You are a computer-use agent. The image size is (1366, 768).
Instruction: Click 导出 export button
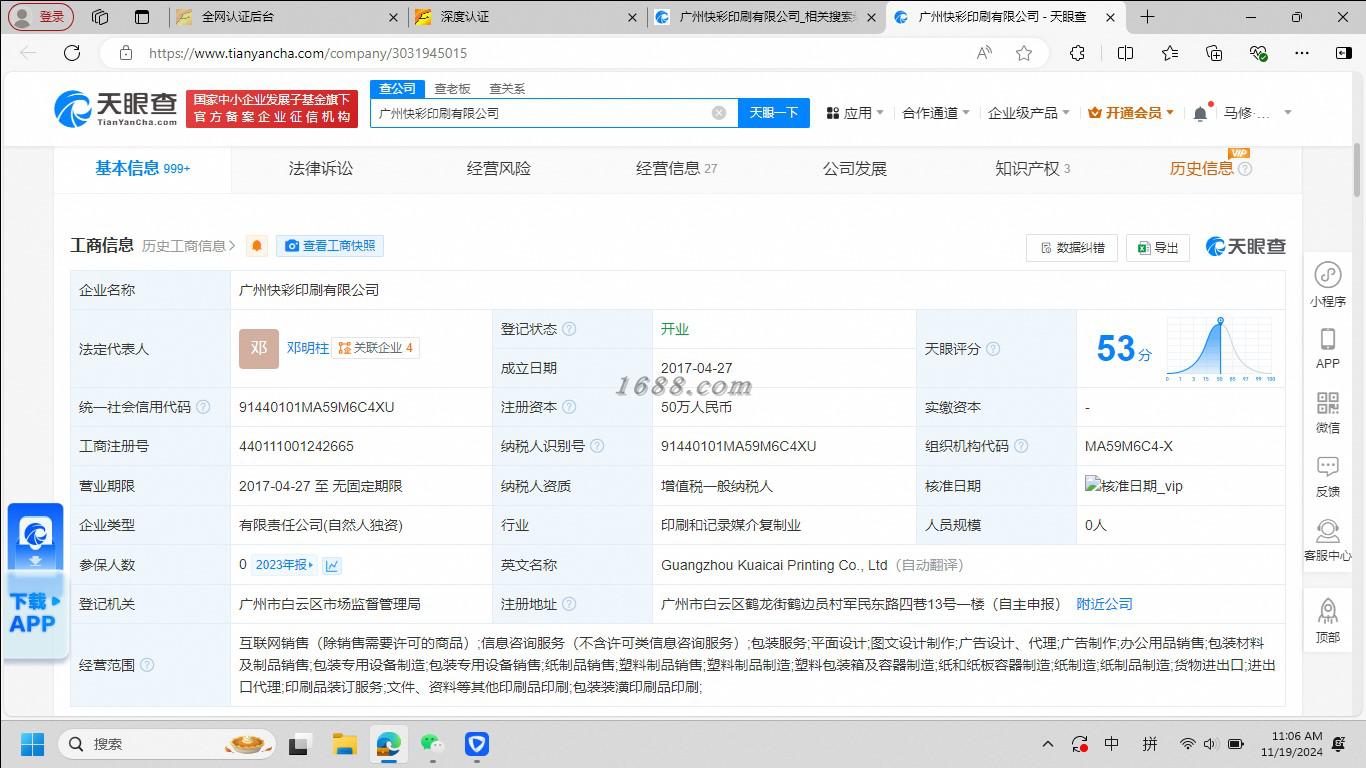click(1158, 247)
